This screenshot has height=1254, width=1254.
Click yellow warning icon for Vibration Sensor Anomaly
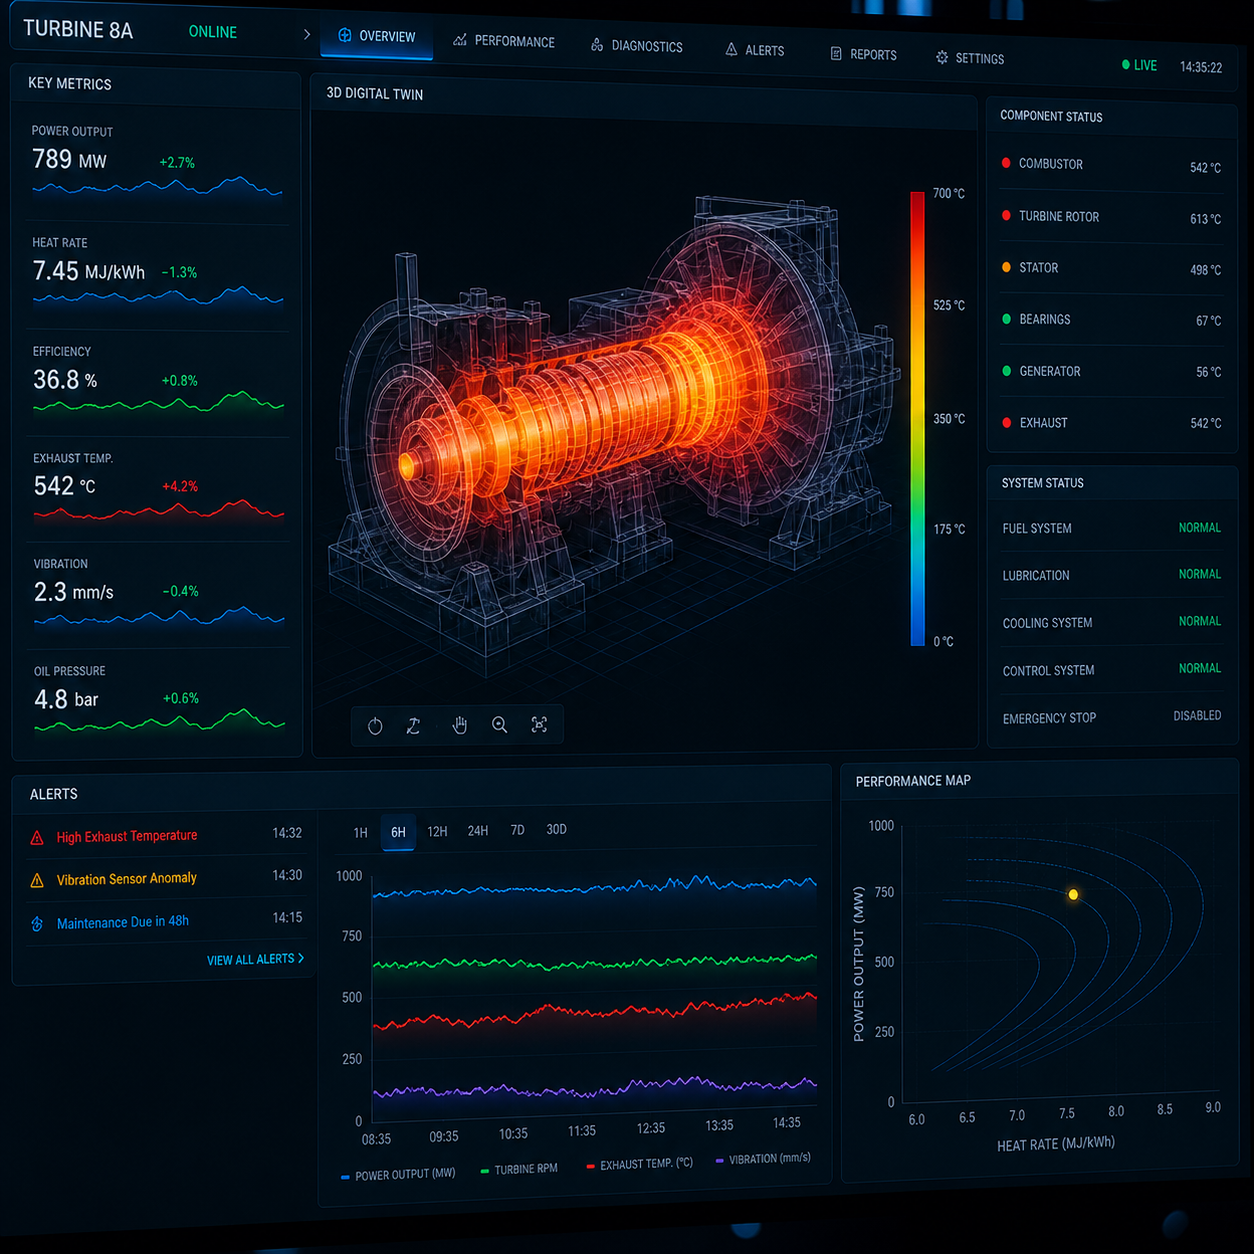click(37, 881)
